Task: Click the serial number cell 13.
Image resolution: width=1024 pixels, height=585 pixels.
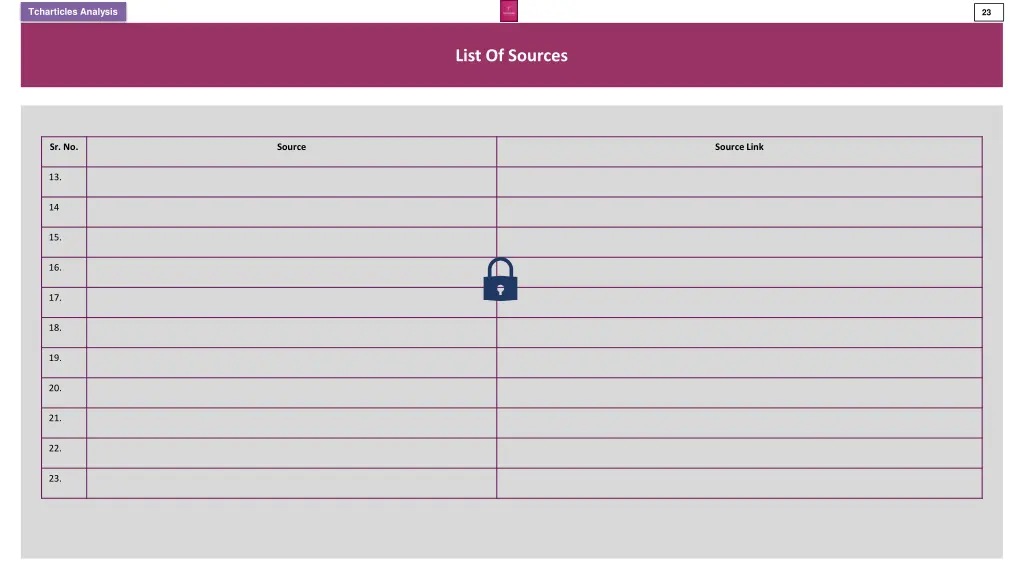Action: (x=64, y=182)
